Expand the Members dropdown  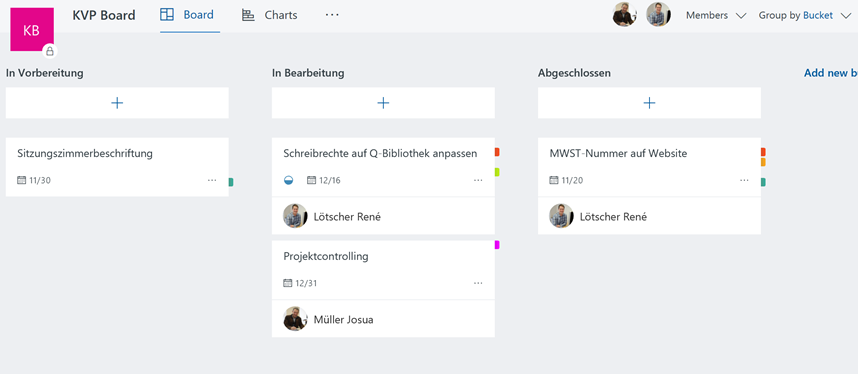tap(716, 15)
